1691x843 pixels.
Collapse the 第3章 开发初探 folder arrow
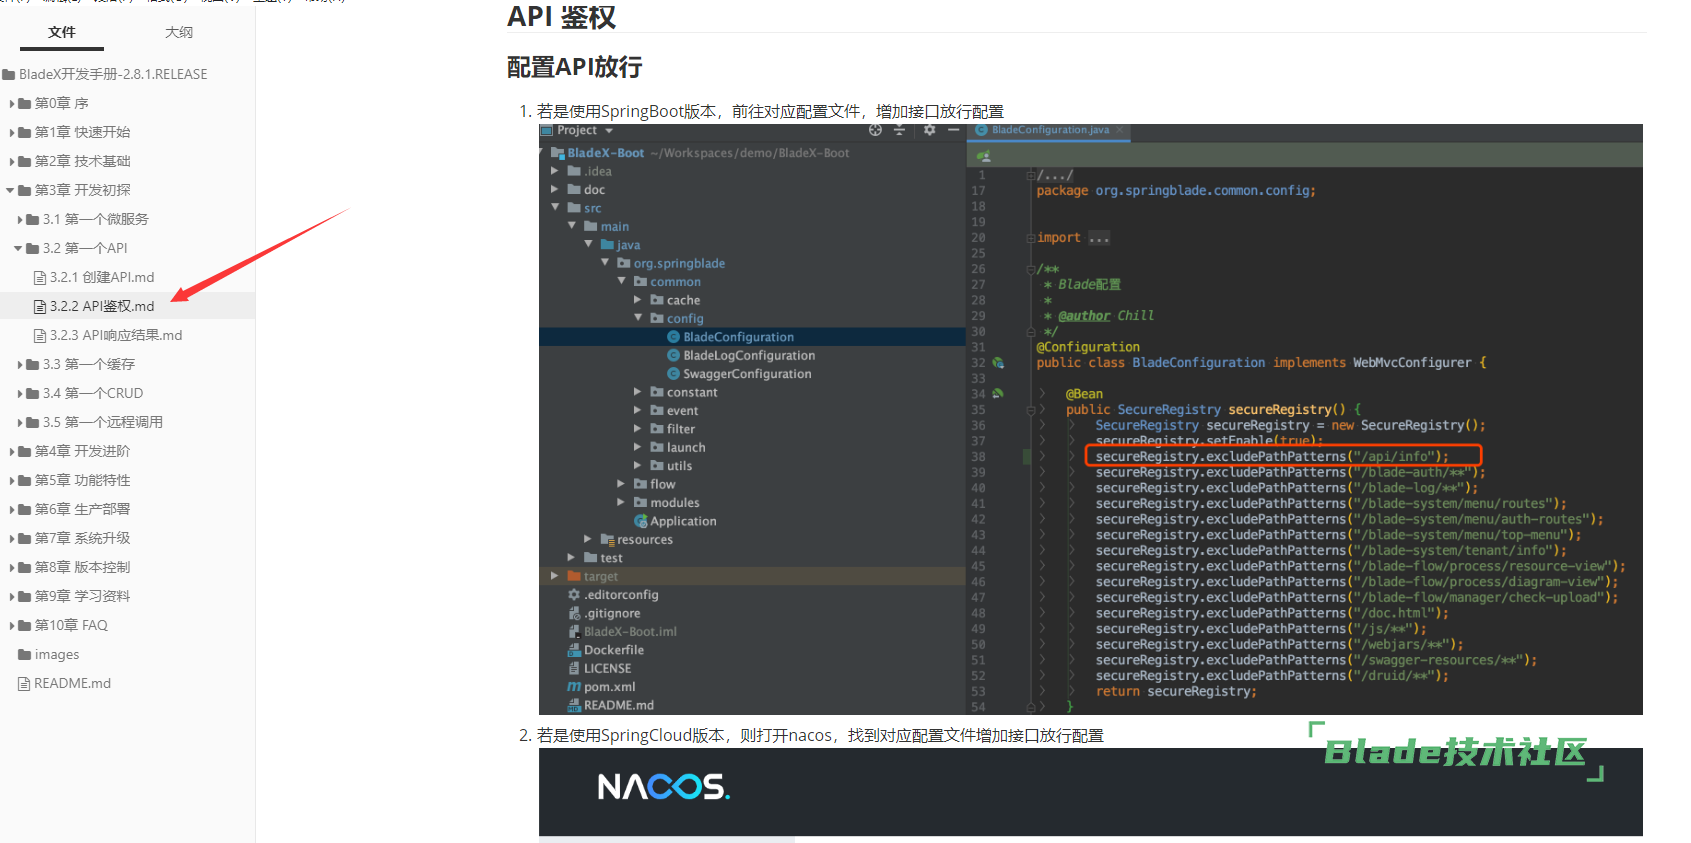11,190
